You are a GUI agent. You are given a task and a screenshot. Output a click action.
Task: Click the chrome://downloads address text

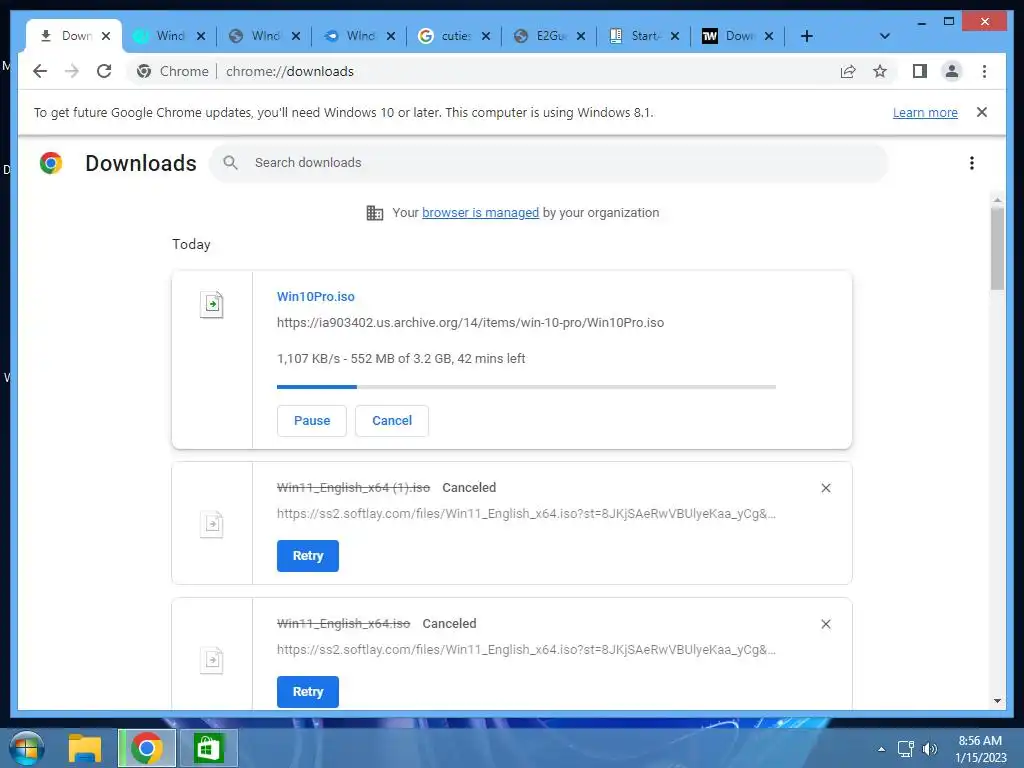point(290,71)
